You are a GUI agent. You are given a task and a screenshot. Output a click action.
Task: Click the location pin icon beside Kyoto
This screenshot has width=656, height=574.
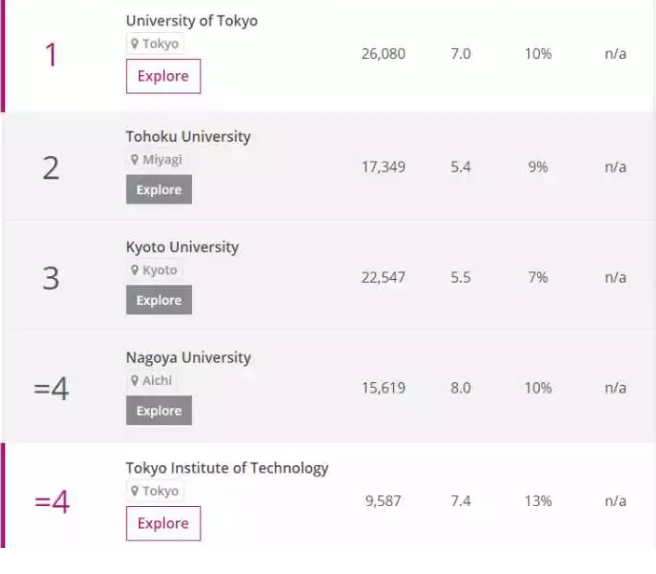click(x=134, y=270)
